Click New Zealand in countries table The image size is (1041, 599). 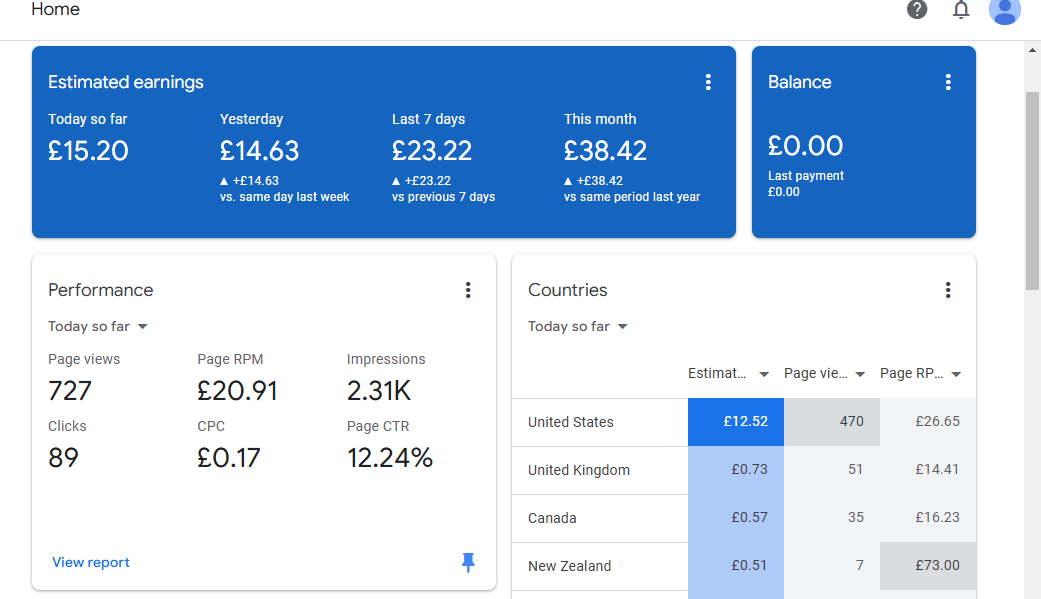[569, 566]
